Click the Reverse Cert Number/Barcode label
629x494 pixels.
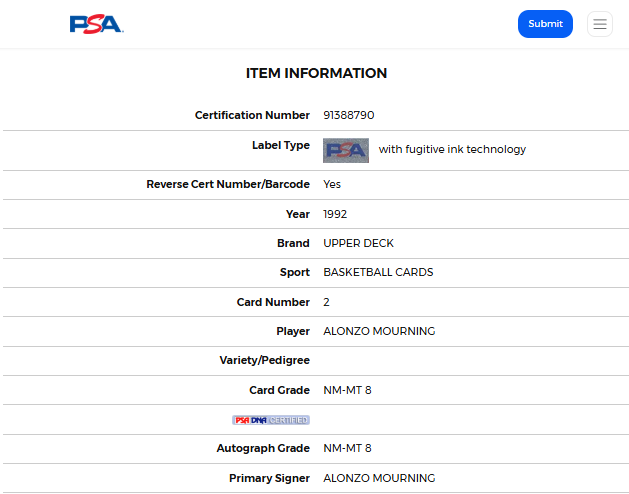click(x=228, y=185)
